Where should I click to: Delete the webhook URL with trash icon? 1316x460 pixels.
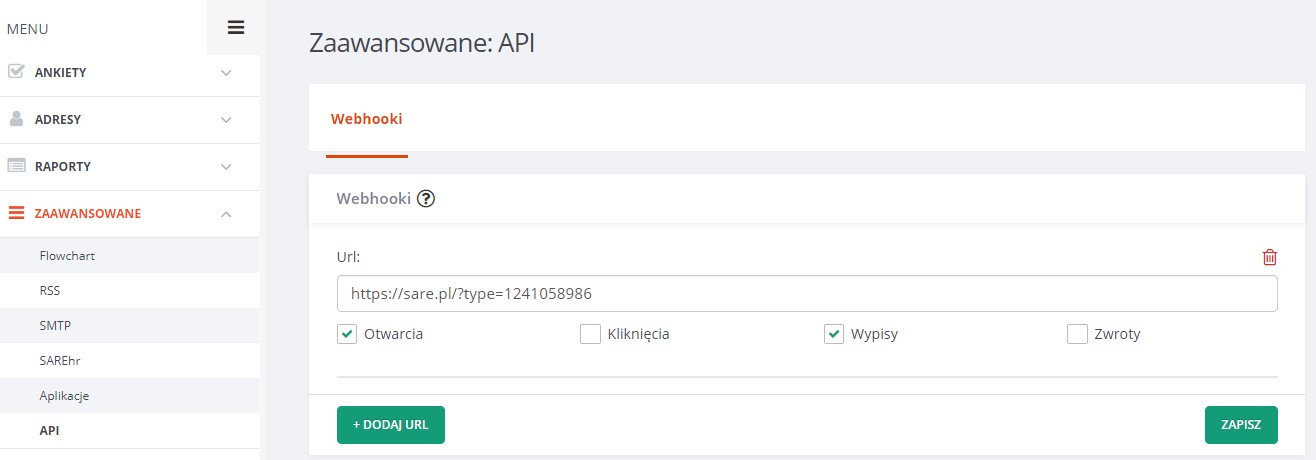click(1270, 257)
